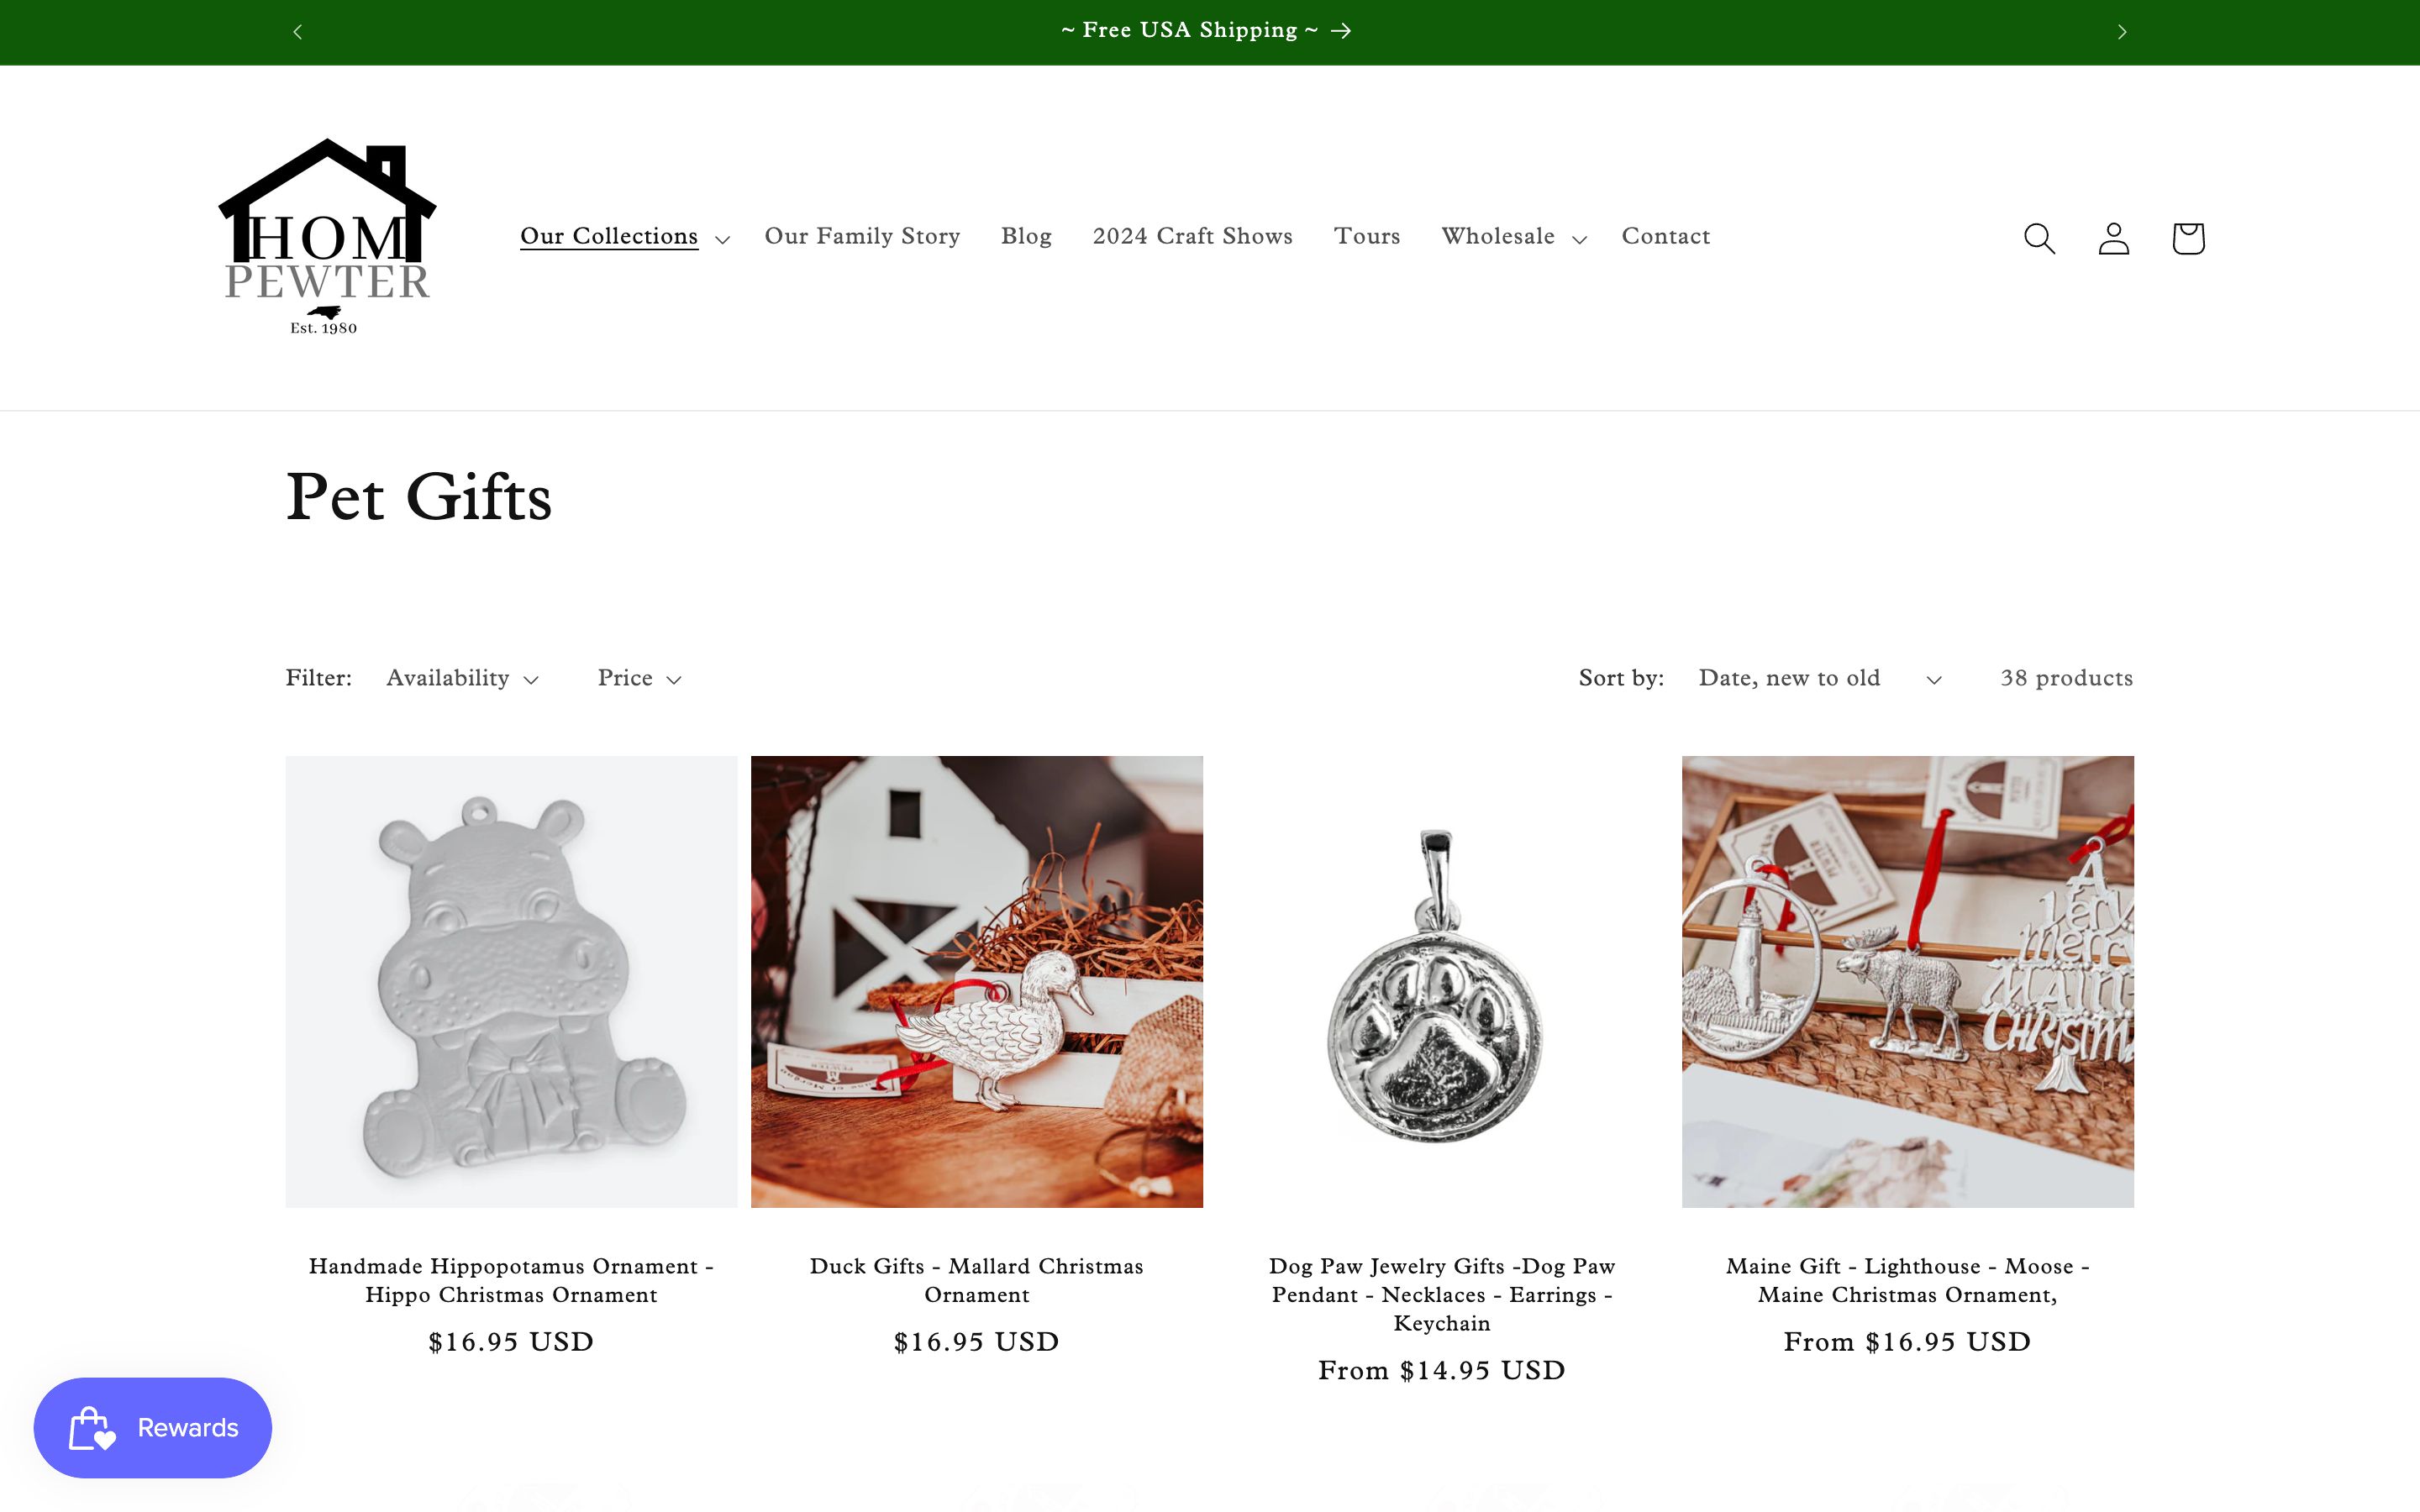The height and width of the screenshot is (1512, 2420).
Task: Go to the Blog page
Action: [x=1026, y=237]
